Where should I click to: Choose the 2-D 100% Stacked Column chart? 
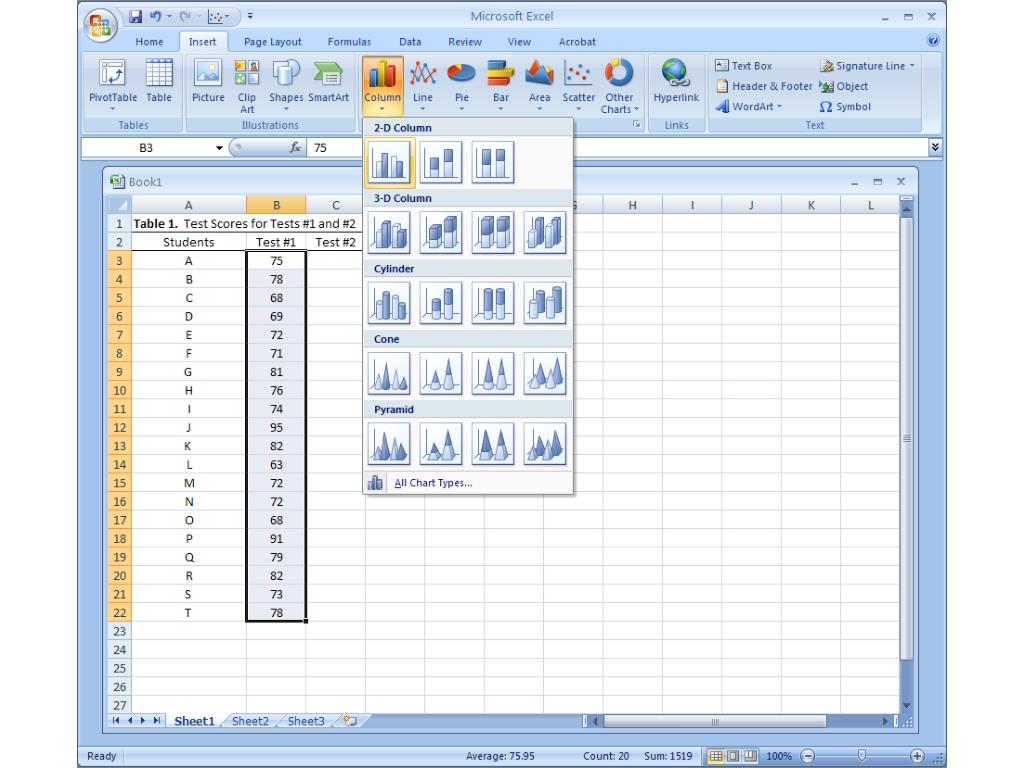[493, 162]
